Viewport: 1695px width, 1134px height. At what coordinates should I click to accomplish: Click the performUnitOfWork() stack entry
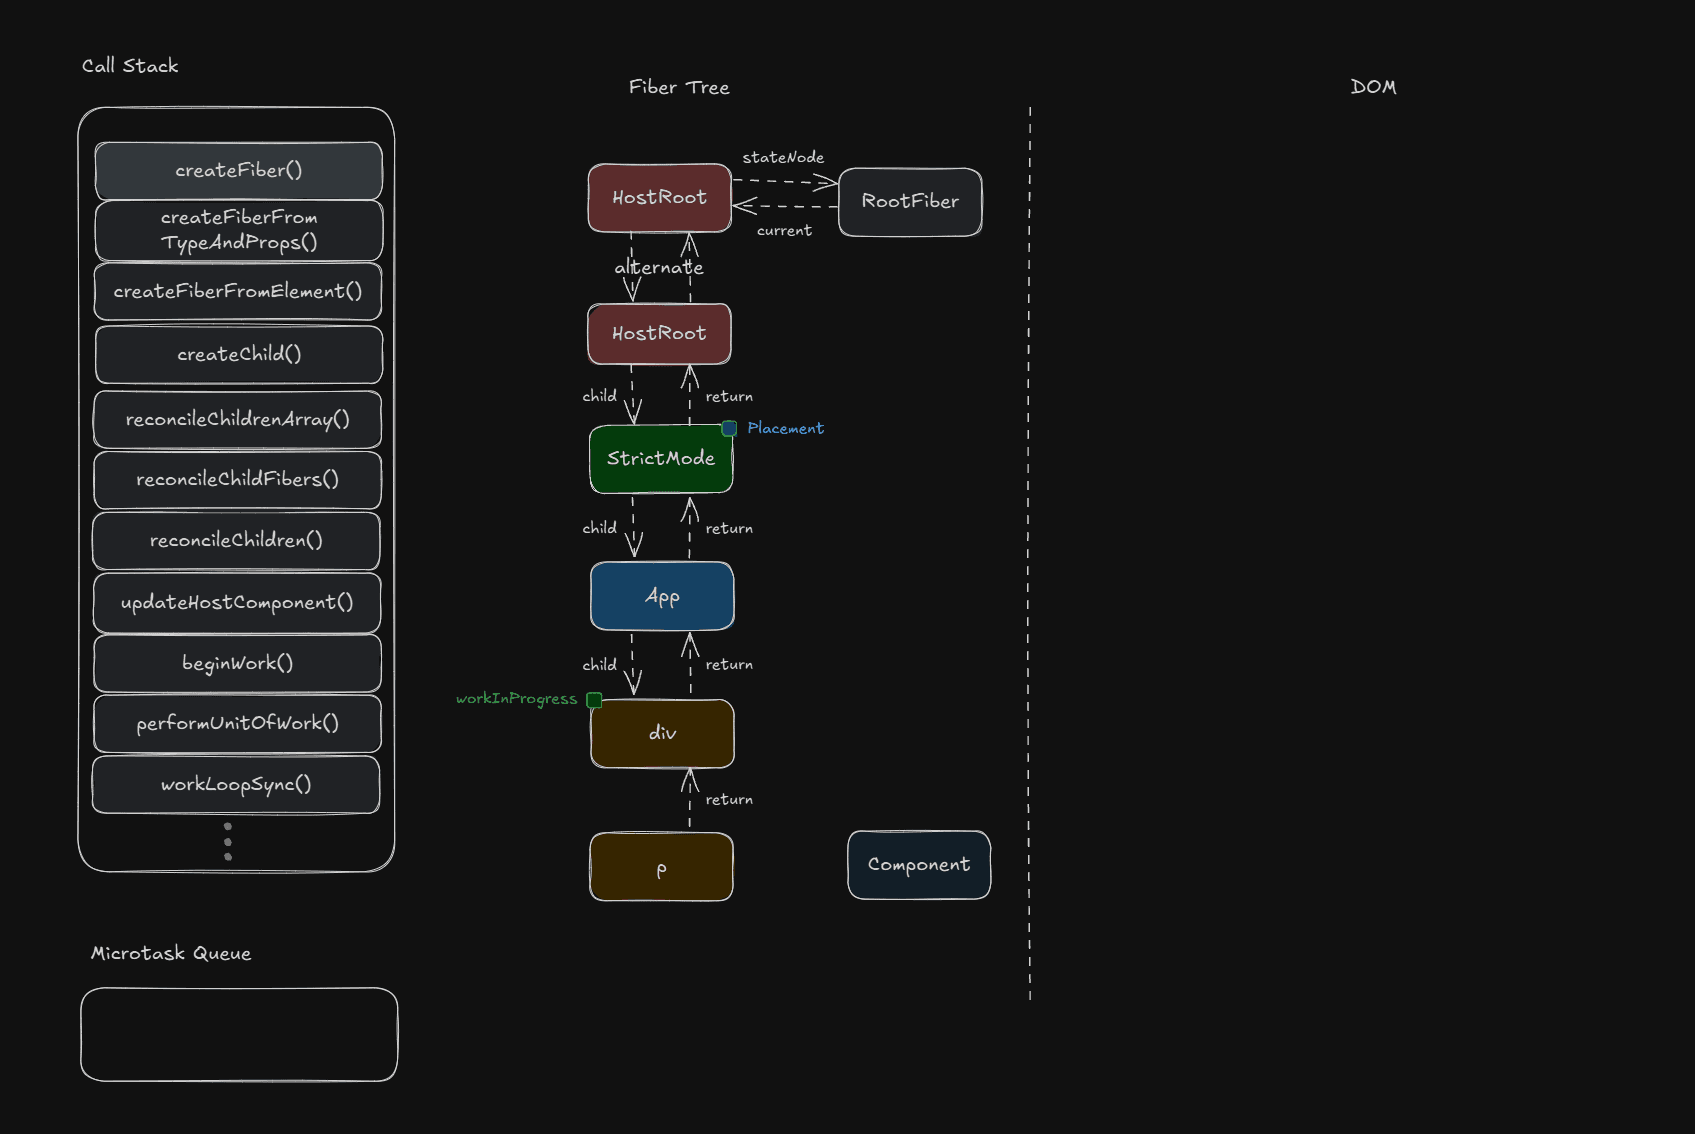237,723
